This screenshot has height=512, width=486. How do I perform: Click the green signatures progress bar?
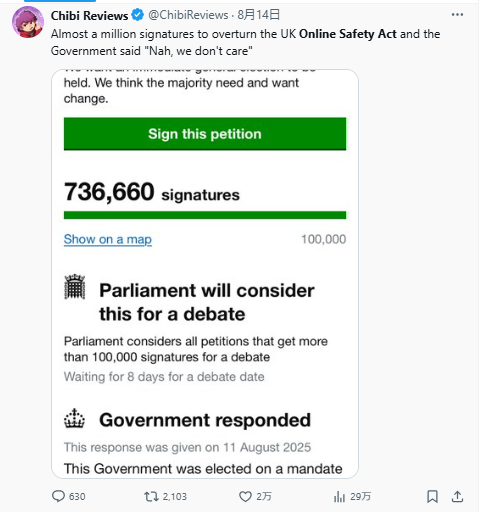click(x=205, y=215)
